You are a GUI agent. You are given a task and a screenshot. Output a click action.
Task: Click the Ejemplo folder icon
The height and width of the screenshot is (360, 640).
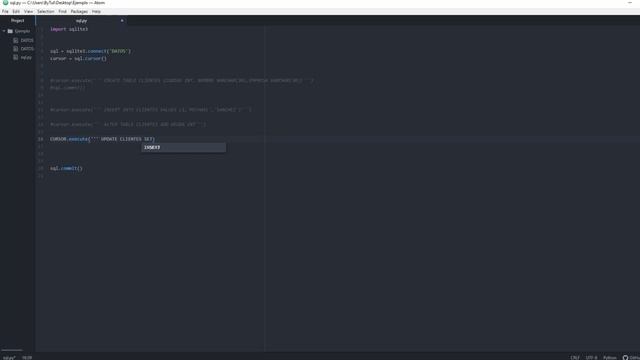click(10, 31)
